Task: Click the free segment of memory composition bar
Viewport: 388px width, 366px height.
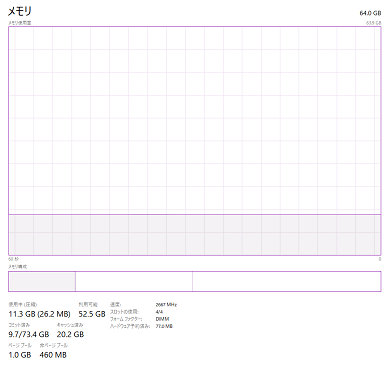Action: point(287,281)
